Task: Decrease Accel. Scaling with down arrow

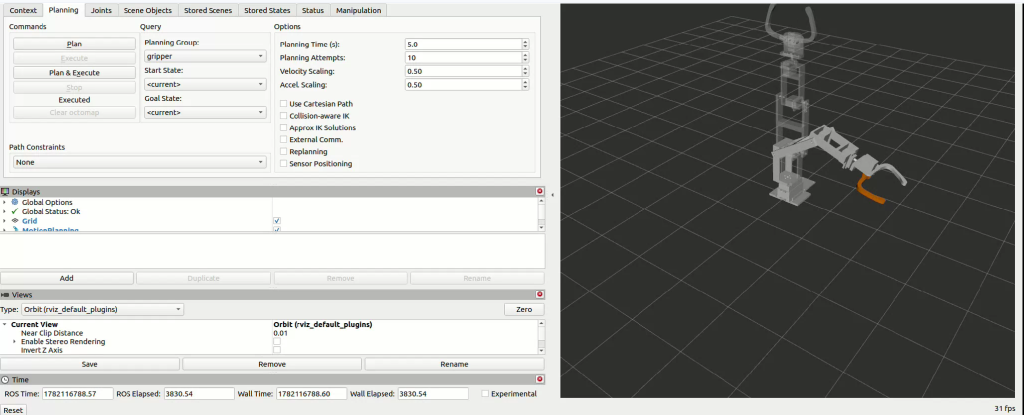Action: click(525, 88)
